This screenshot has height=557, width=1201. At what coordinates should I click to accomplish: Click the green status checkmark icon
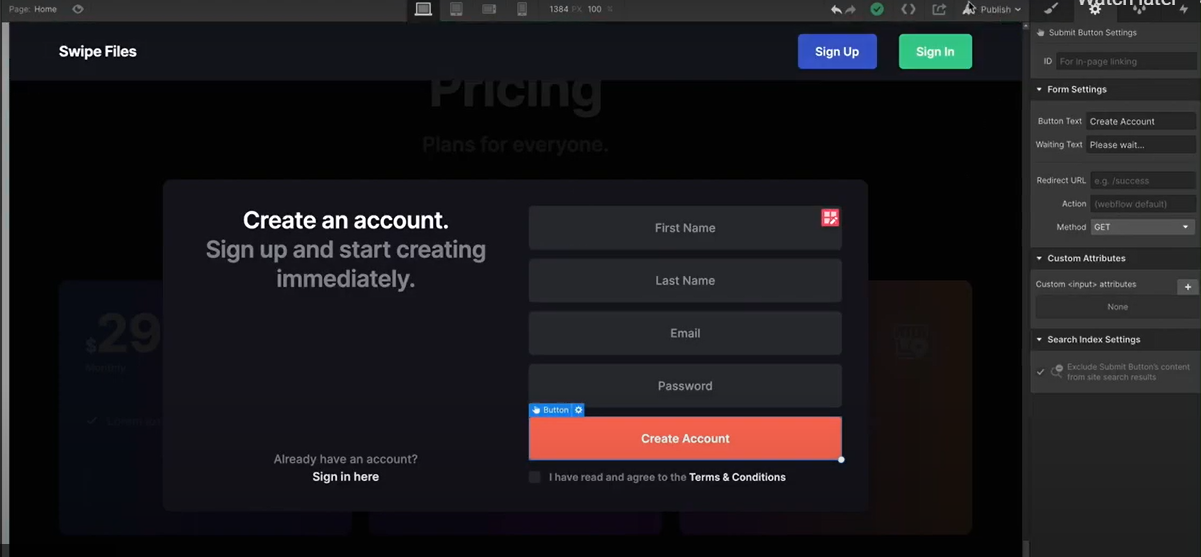(x=877, y=9)
